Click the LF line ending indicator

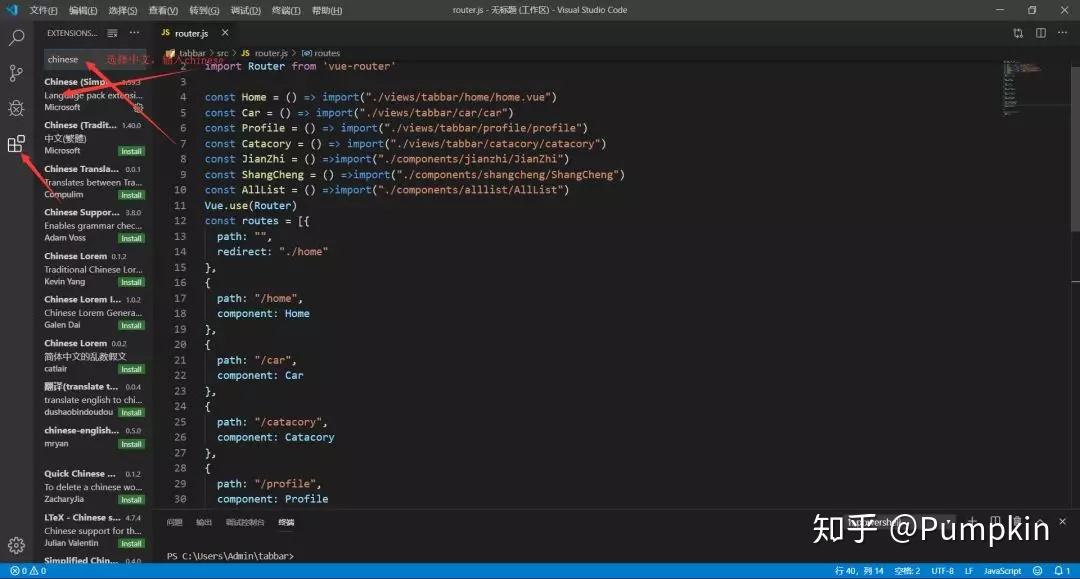[967, 571]
